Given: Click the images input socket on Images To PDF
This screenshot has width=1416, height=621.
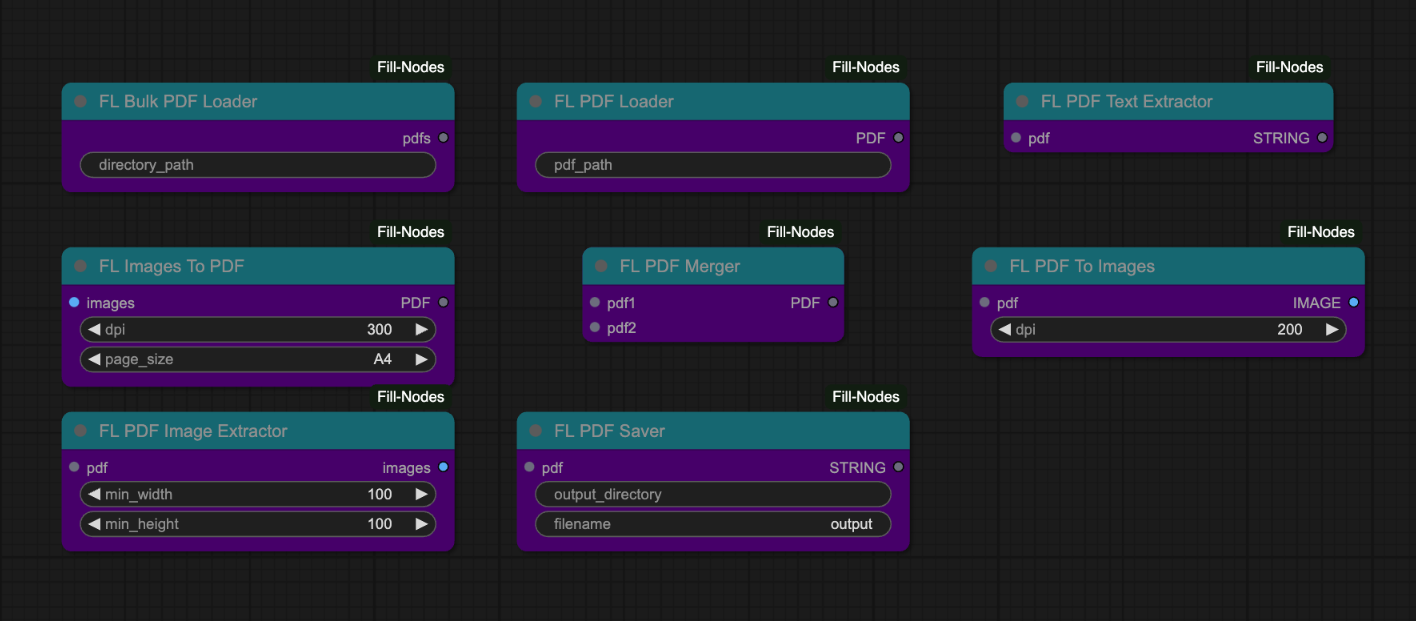Looking at the screenshot, I should point(74,302).
